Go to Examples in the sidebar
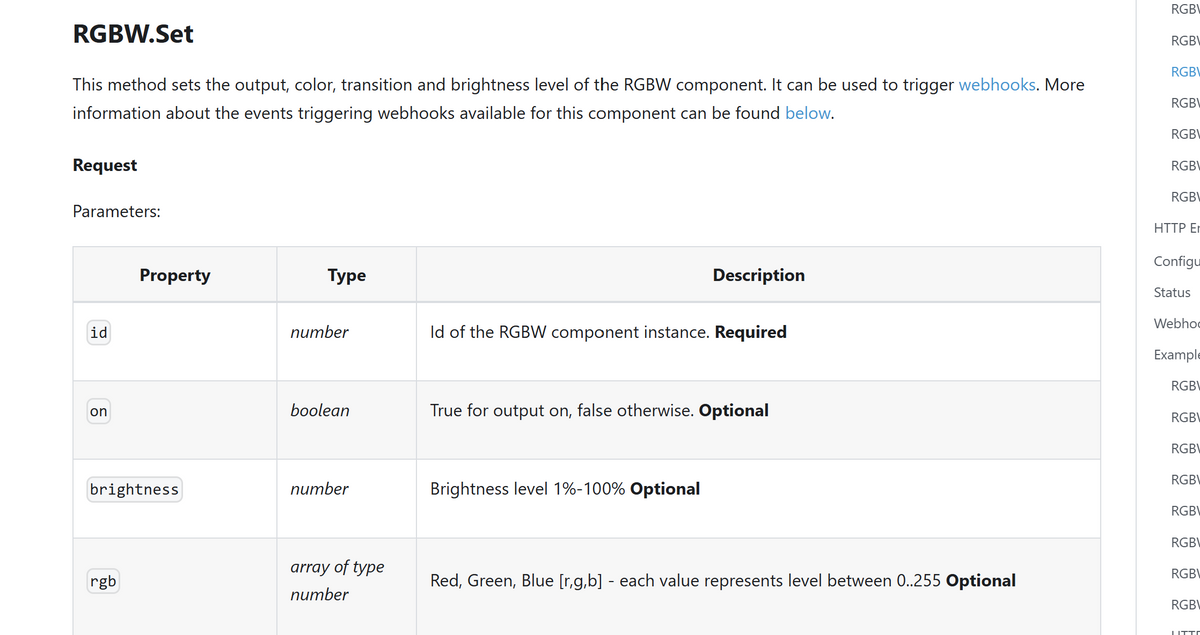Screen dimensions: 1200x635 1176,355
